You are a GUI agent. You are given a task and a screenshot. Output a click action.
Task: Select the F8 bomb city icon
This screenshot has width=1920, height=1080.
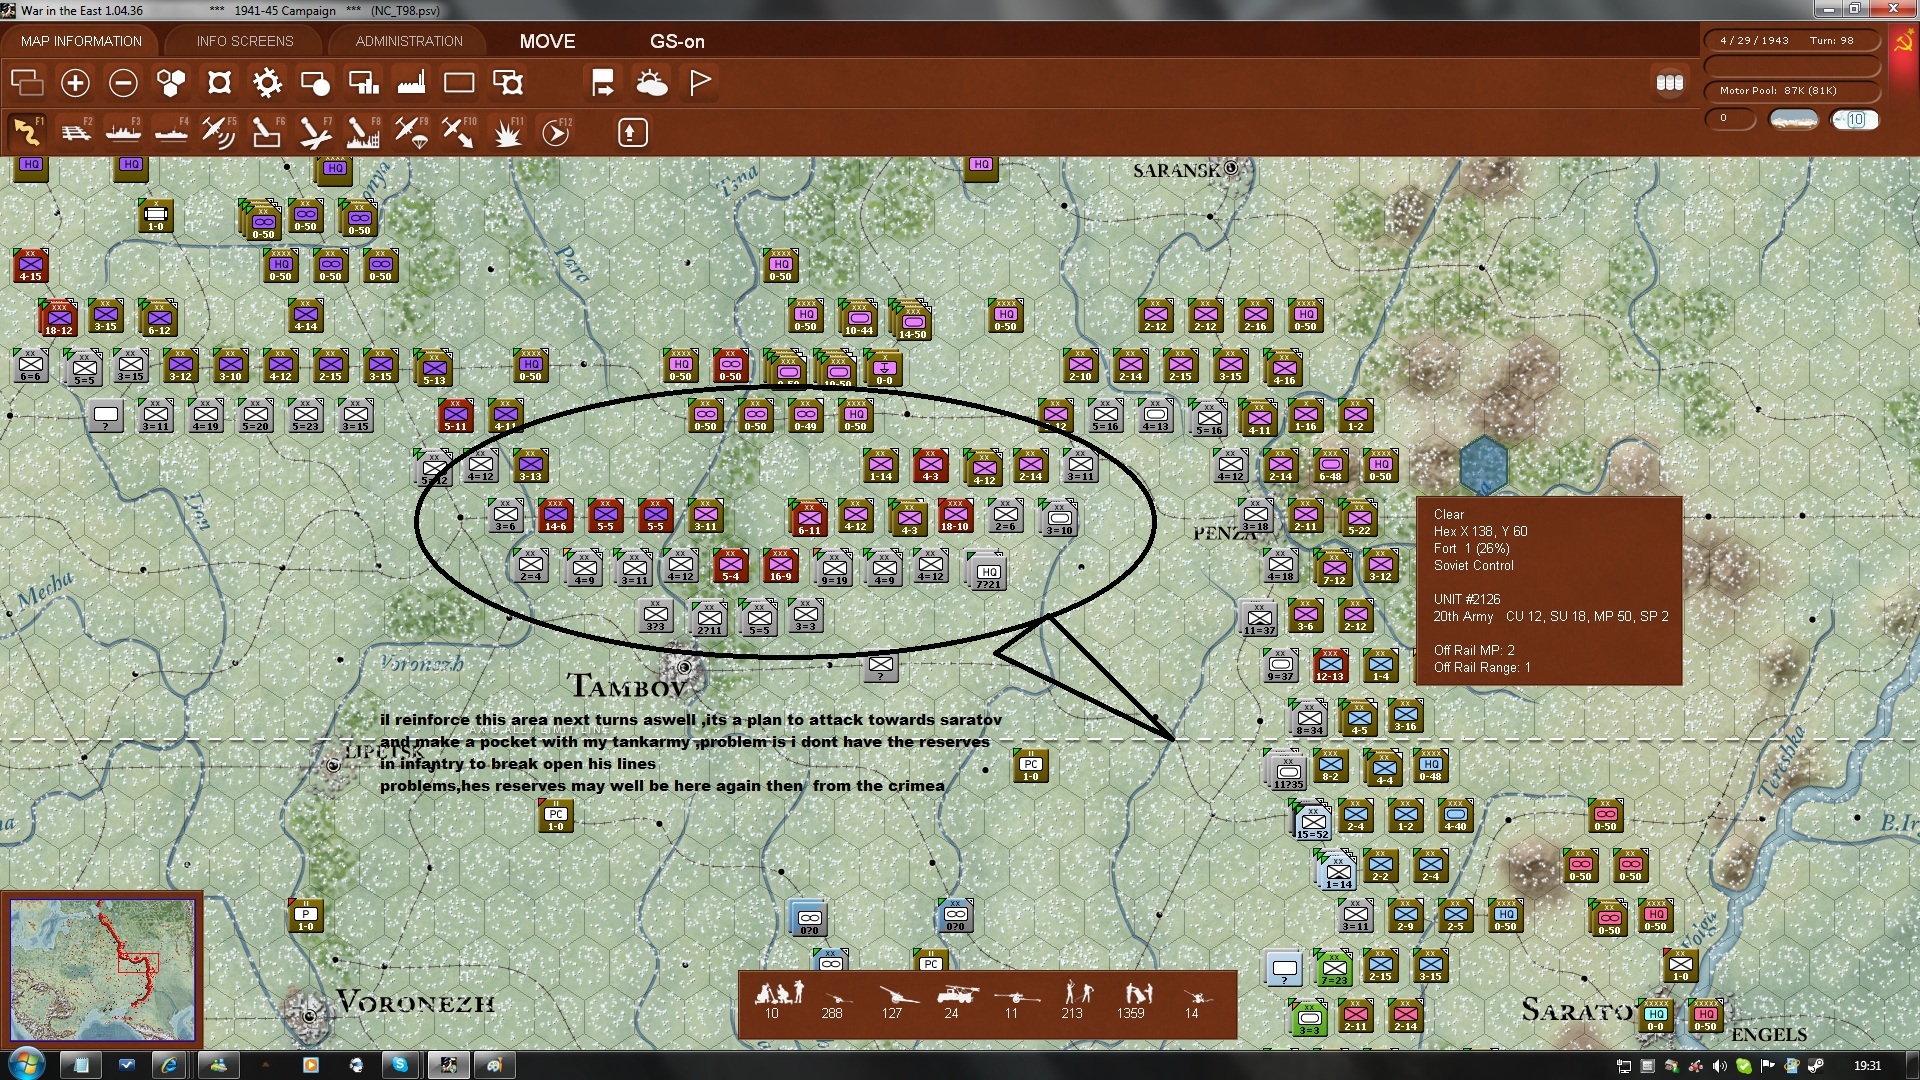click(x=363, y=132)
